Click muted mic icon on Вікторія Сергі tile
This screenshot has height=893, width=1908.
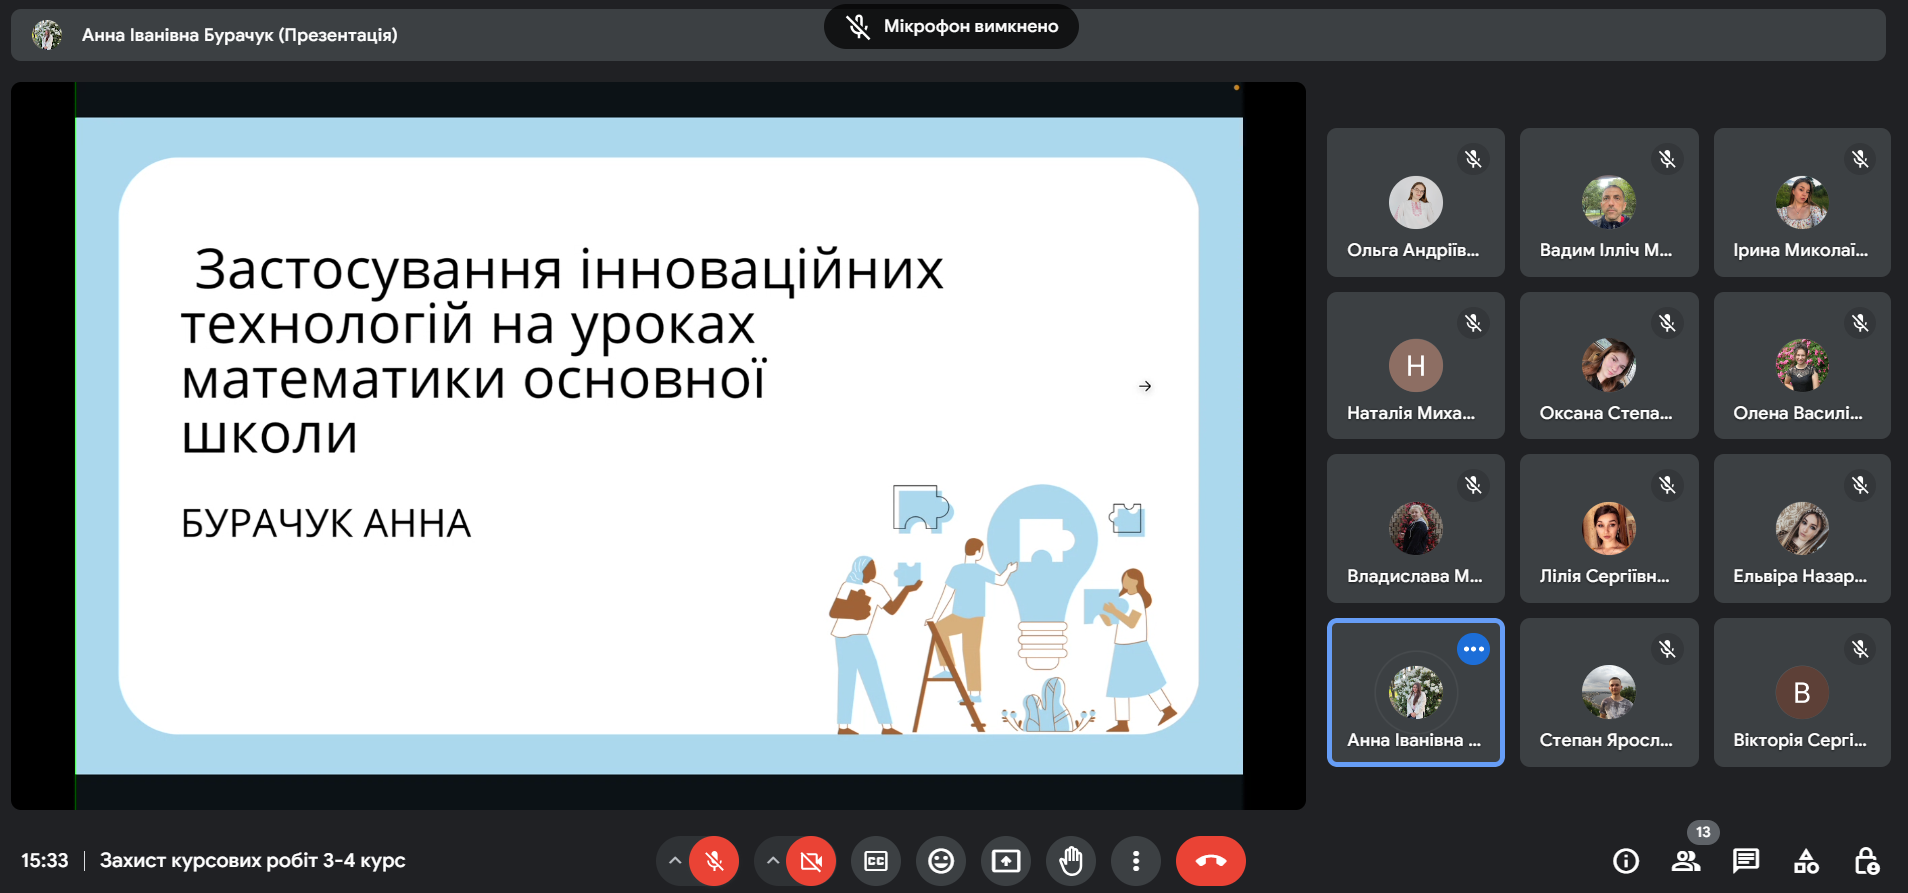pos(1860,650)
